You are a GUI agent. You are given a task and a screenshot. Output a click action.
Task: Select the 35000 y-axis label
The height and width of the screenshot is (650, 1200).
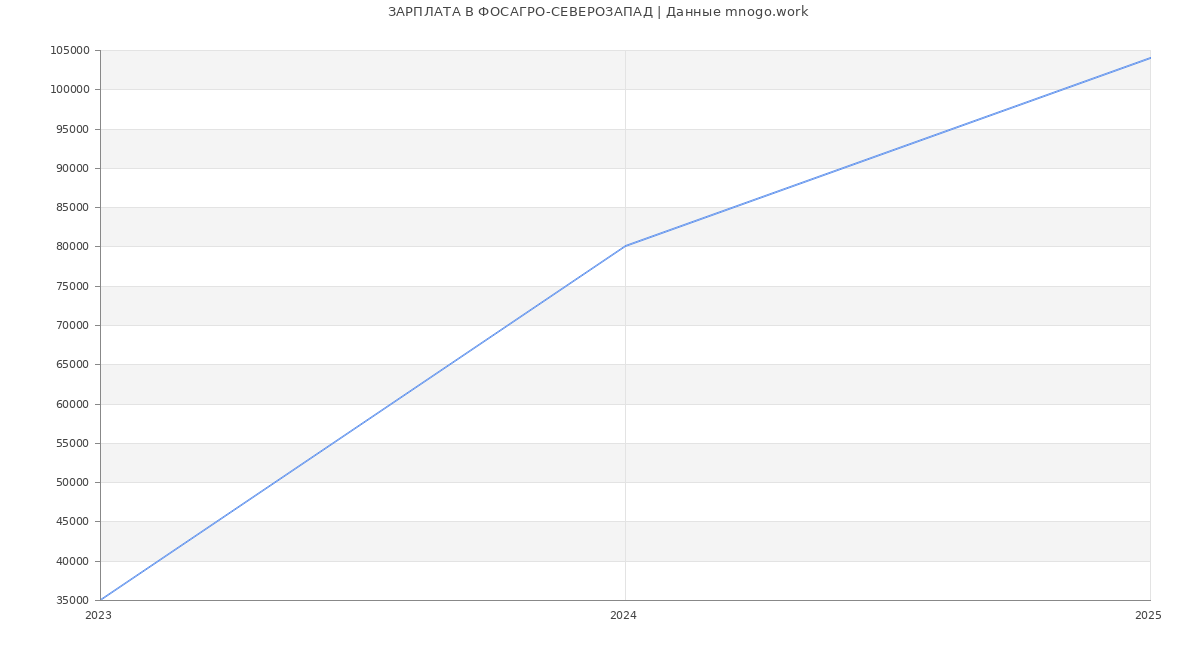[72, 600]
